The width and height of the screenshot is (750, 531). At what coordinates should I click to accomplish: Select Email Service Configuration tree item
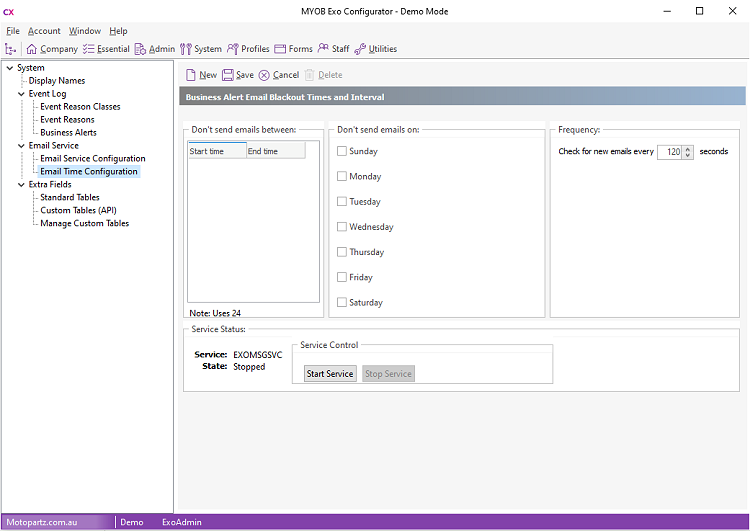(93, 158)
